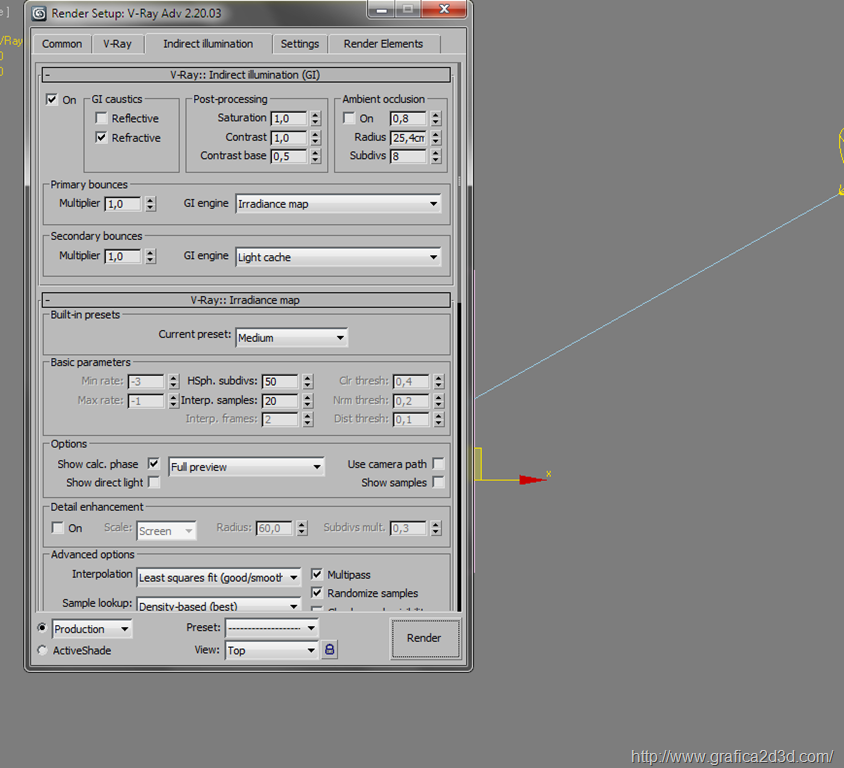The image size is (844, 768).
Task: Click the lock view icon next to Top
Action: [x=329, y=650]
